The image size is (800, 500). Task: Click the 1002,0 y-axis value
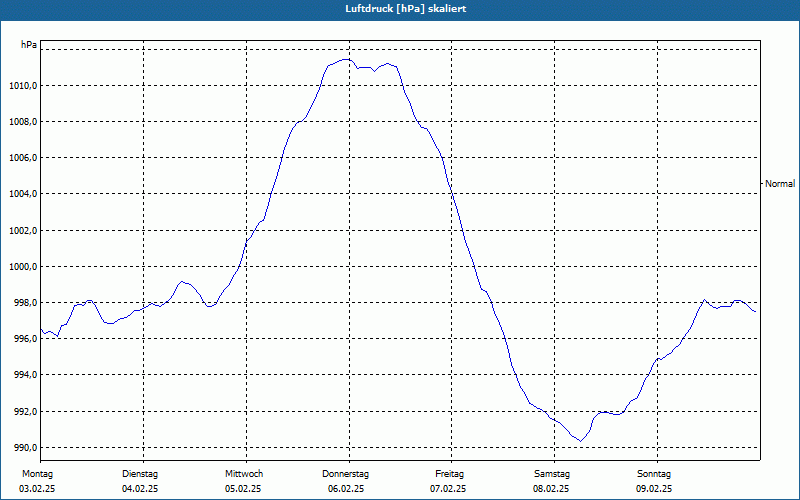pyautogui.click(x=23, y=231)
